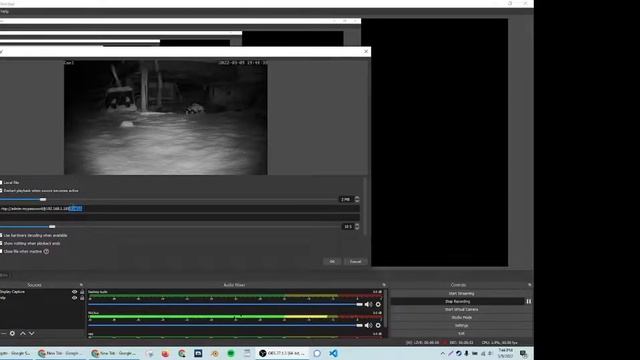Viewport: 640px width, 360px height.
Task: Move selected source down with arrow
Action: (31, 333)
